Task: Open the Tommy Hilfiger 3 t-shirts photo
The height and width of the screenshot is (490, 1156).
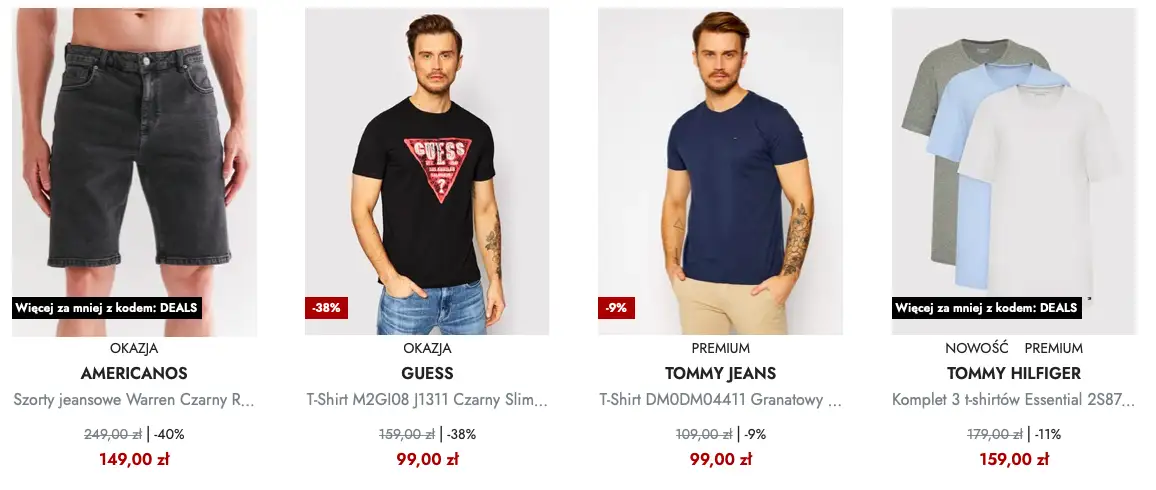Action: [x=1014, y=172]
